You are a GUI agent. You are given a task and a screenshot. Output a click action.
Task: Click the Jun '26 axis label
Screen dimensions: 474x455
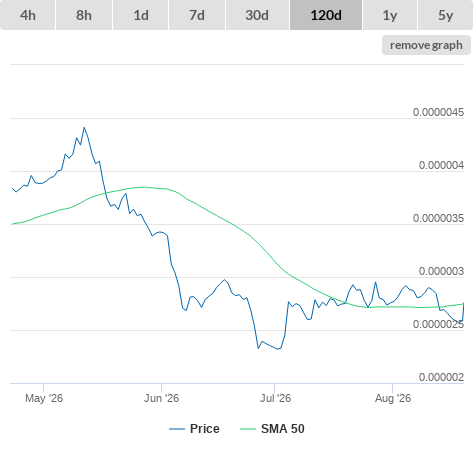161,398
